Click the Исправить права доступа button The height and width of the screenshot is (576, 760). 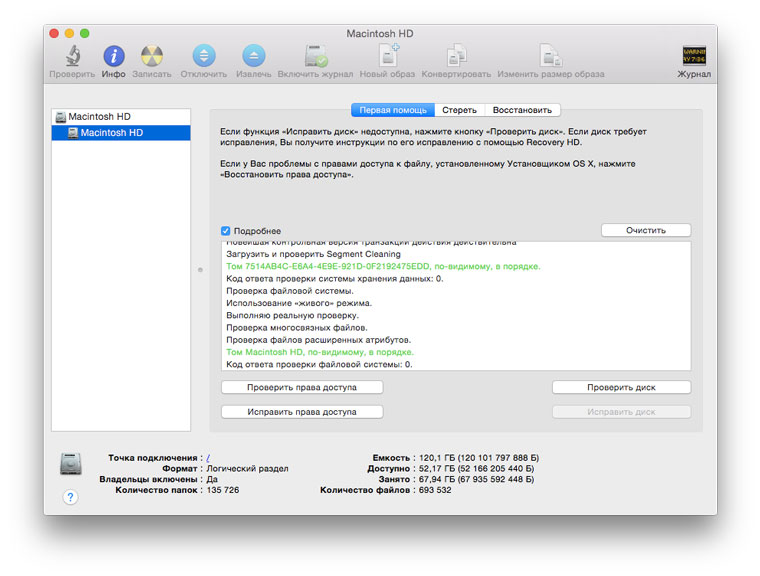click(301, 411)
